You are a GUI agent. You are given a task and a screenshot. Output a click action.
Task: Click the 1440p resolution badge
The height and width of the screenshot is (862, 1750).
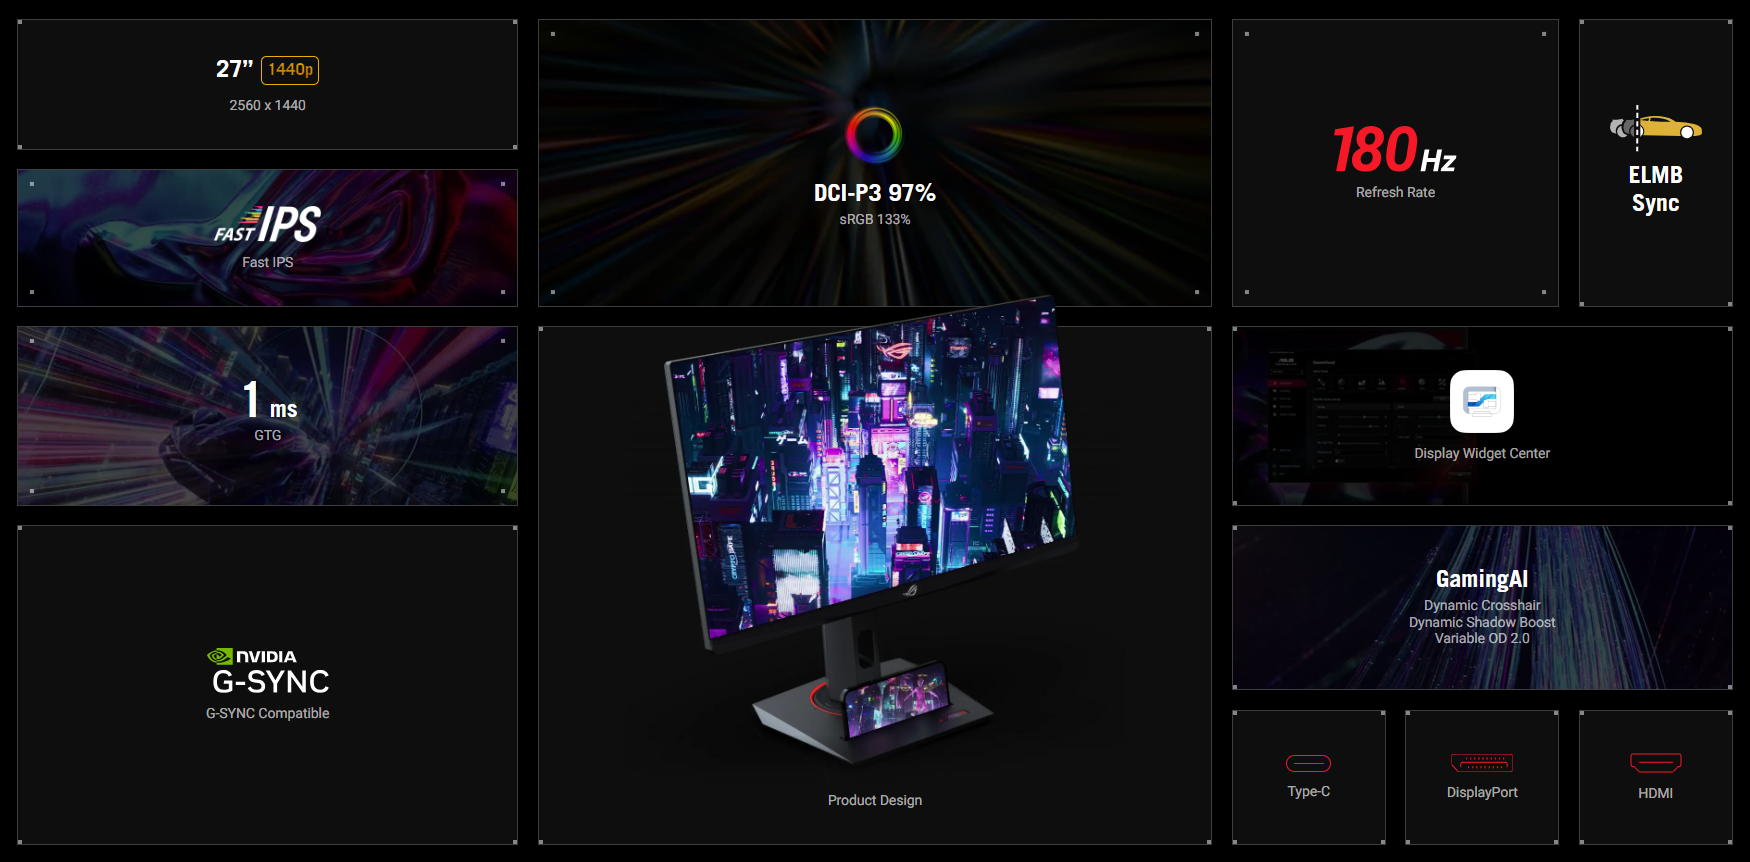[290, 70]
